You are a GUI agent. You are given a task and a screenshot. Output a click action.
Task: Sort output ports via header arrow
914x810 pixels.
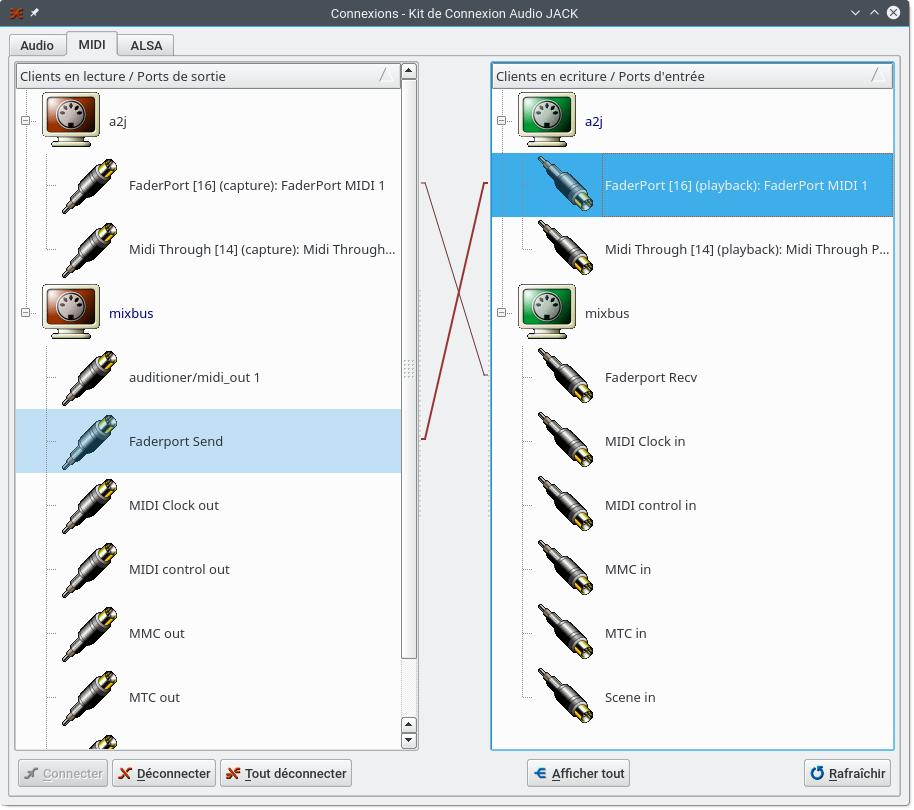[385, 75]
